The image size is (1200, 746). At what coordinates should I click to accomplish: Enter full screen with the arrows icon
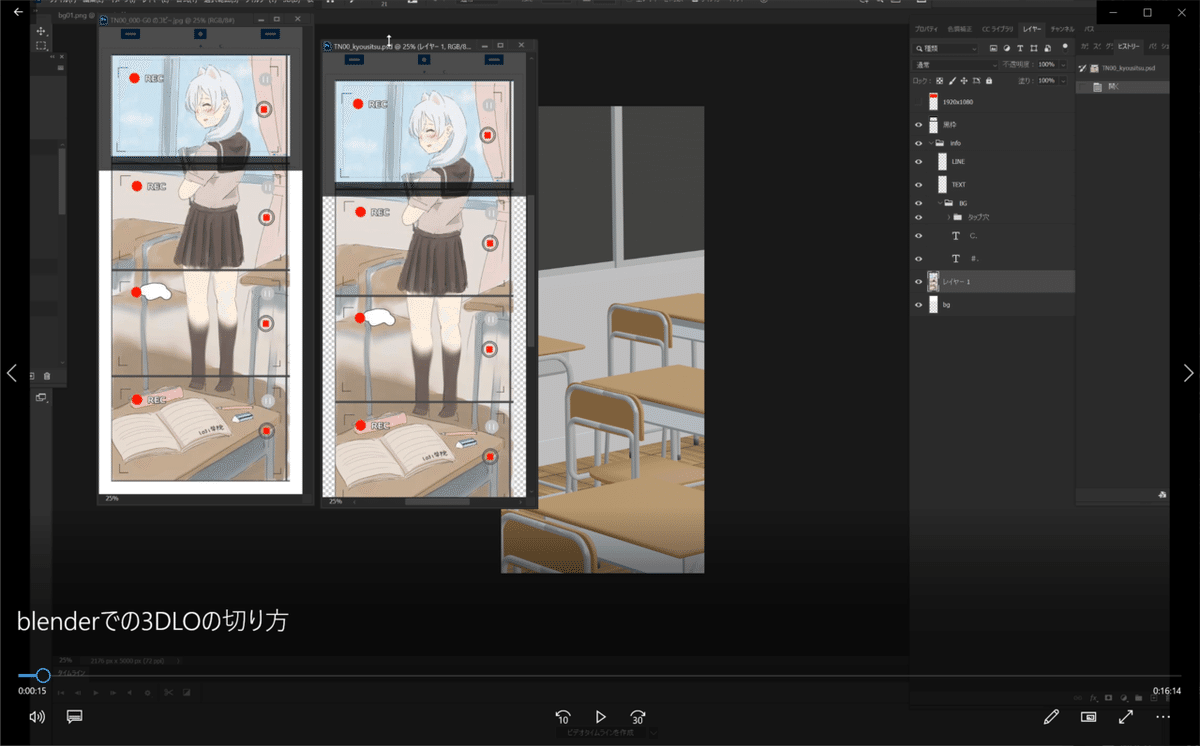click(1125, 716)
